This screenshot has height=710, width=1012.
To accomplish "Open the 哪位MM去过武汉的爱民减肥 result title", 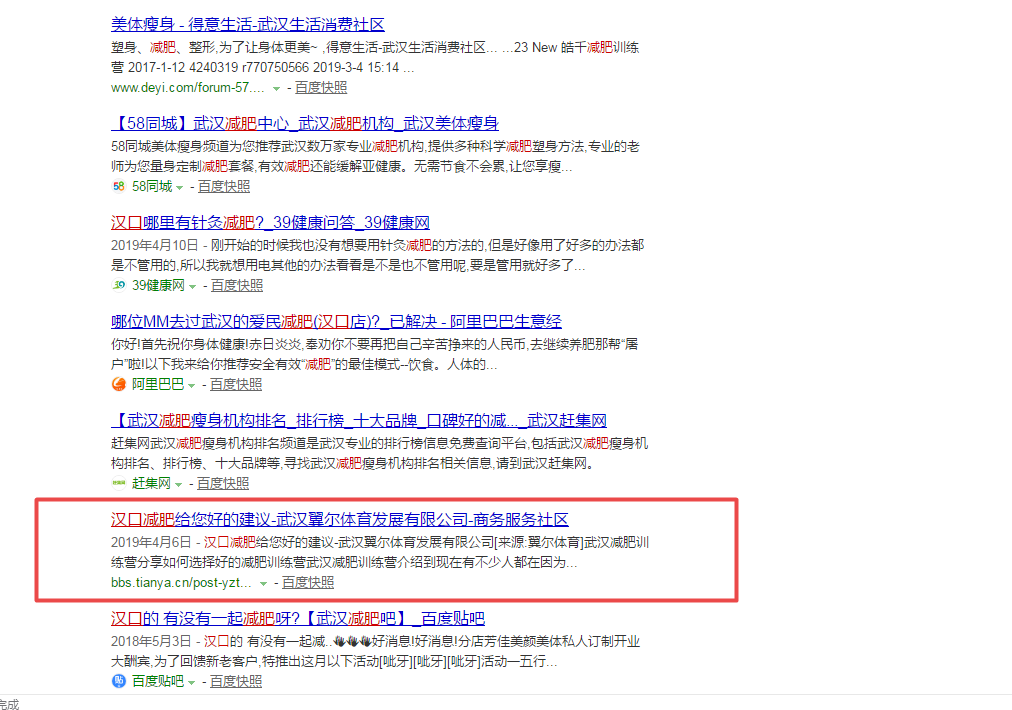I will 336,321.
